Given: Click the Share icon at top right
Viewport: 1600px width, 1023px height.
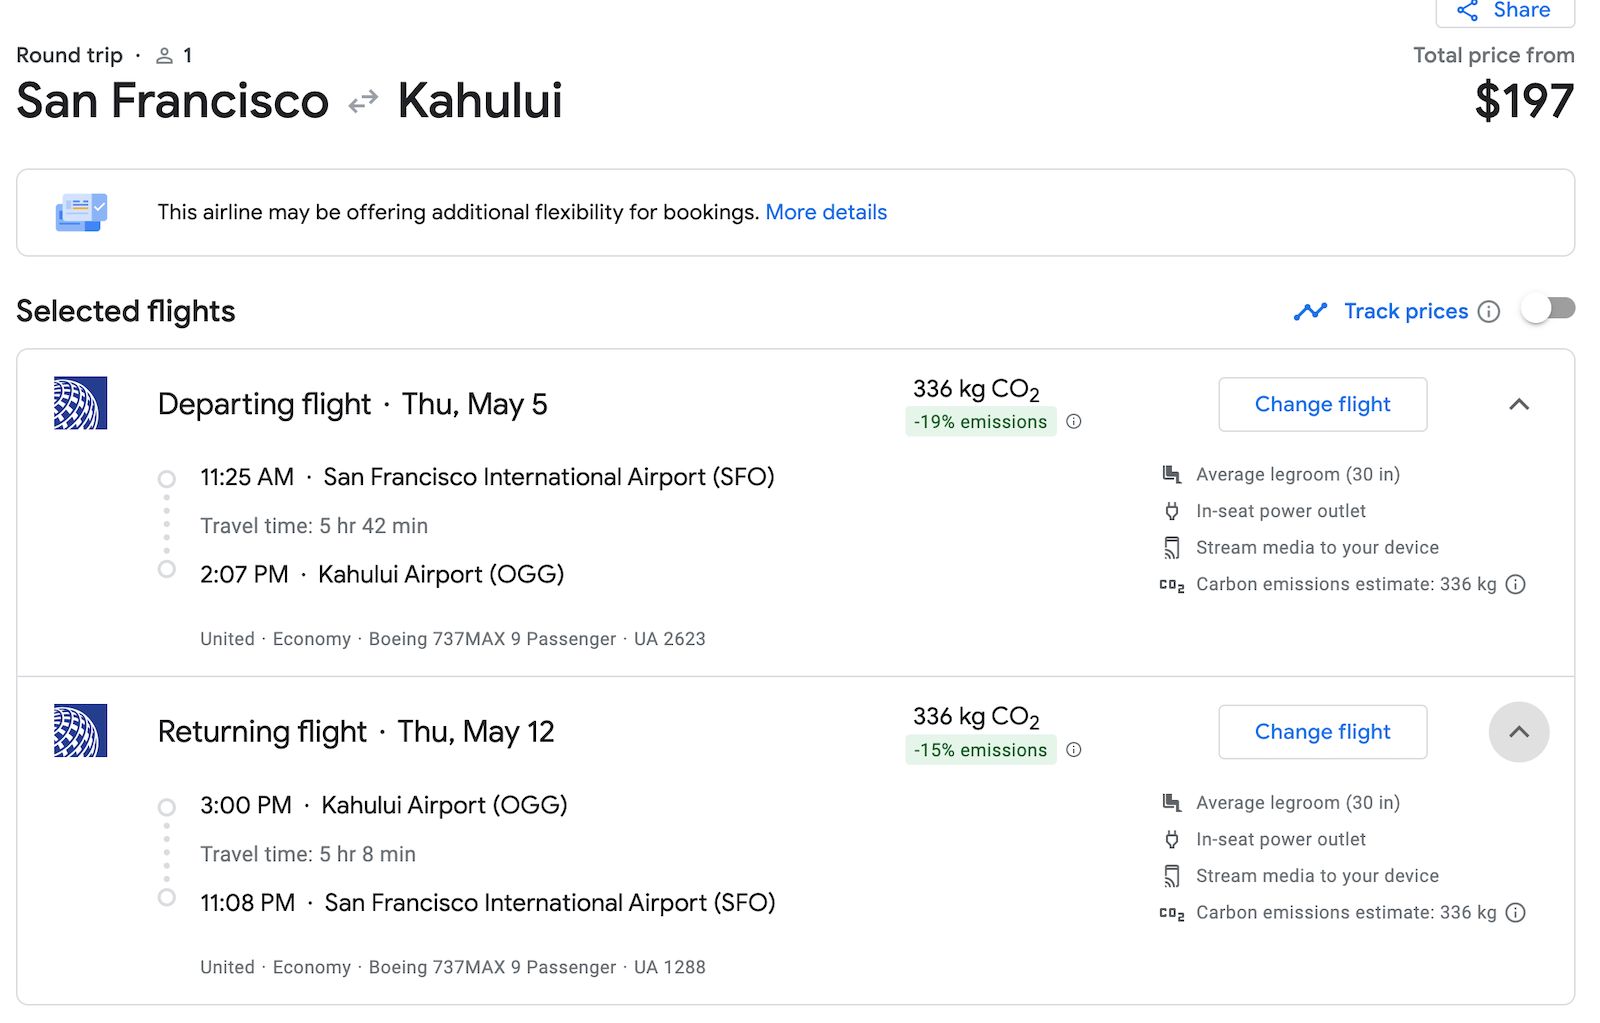Looking at the screenshot, I should point(1467,10).
